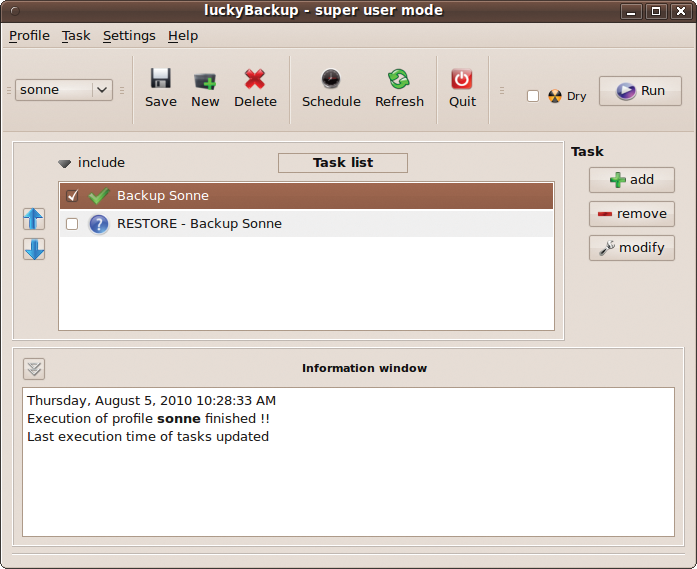Move the selected task down with the blue arrow

(x=34, y=249)
